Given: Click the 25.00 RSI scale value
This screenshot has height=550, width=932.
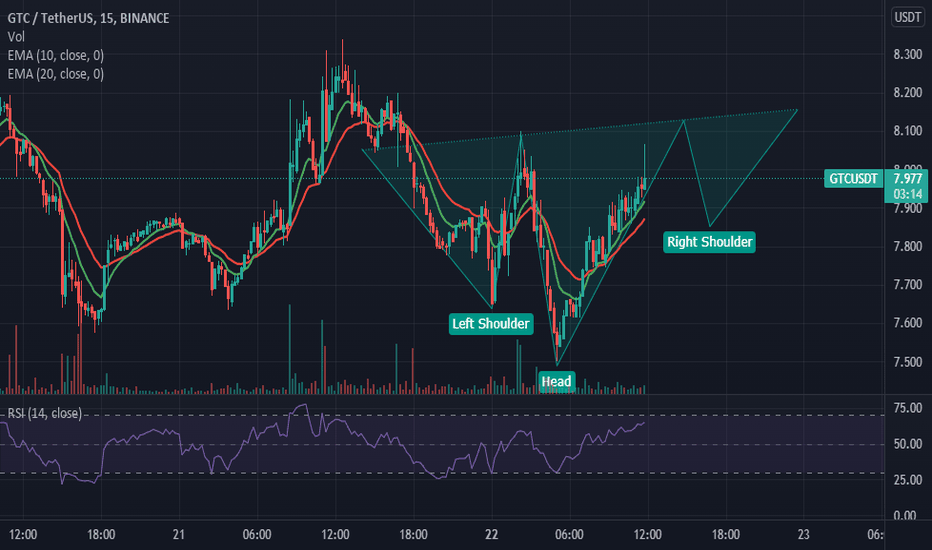Looking at the screenshot, I should [x=908, y=480].
